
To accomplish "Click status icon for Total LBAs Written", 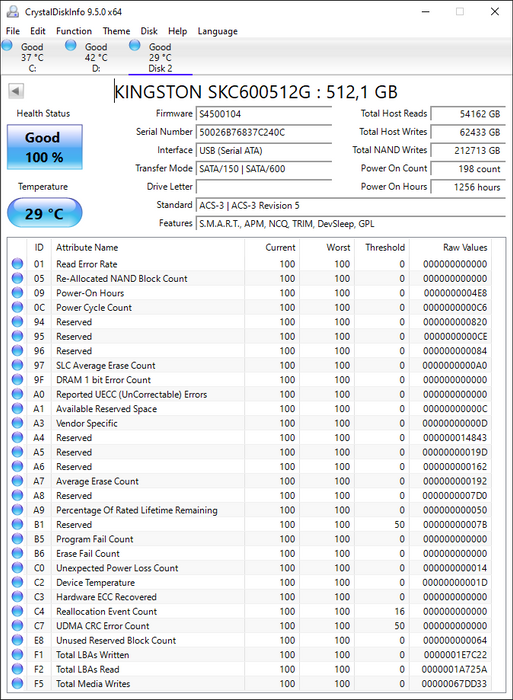I will click(x=17, y=654).
